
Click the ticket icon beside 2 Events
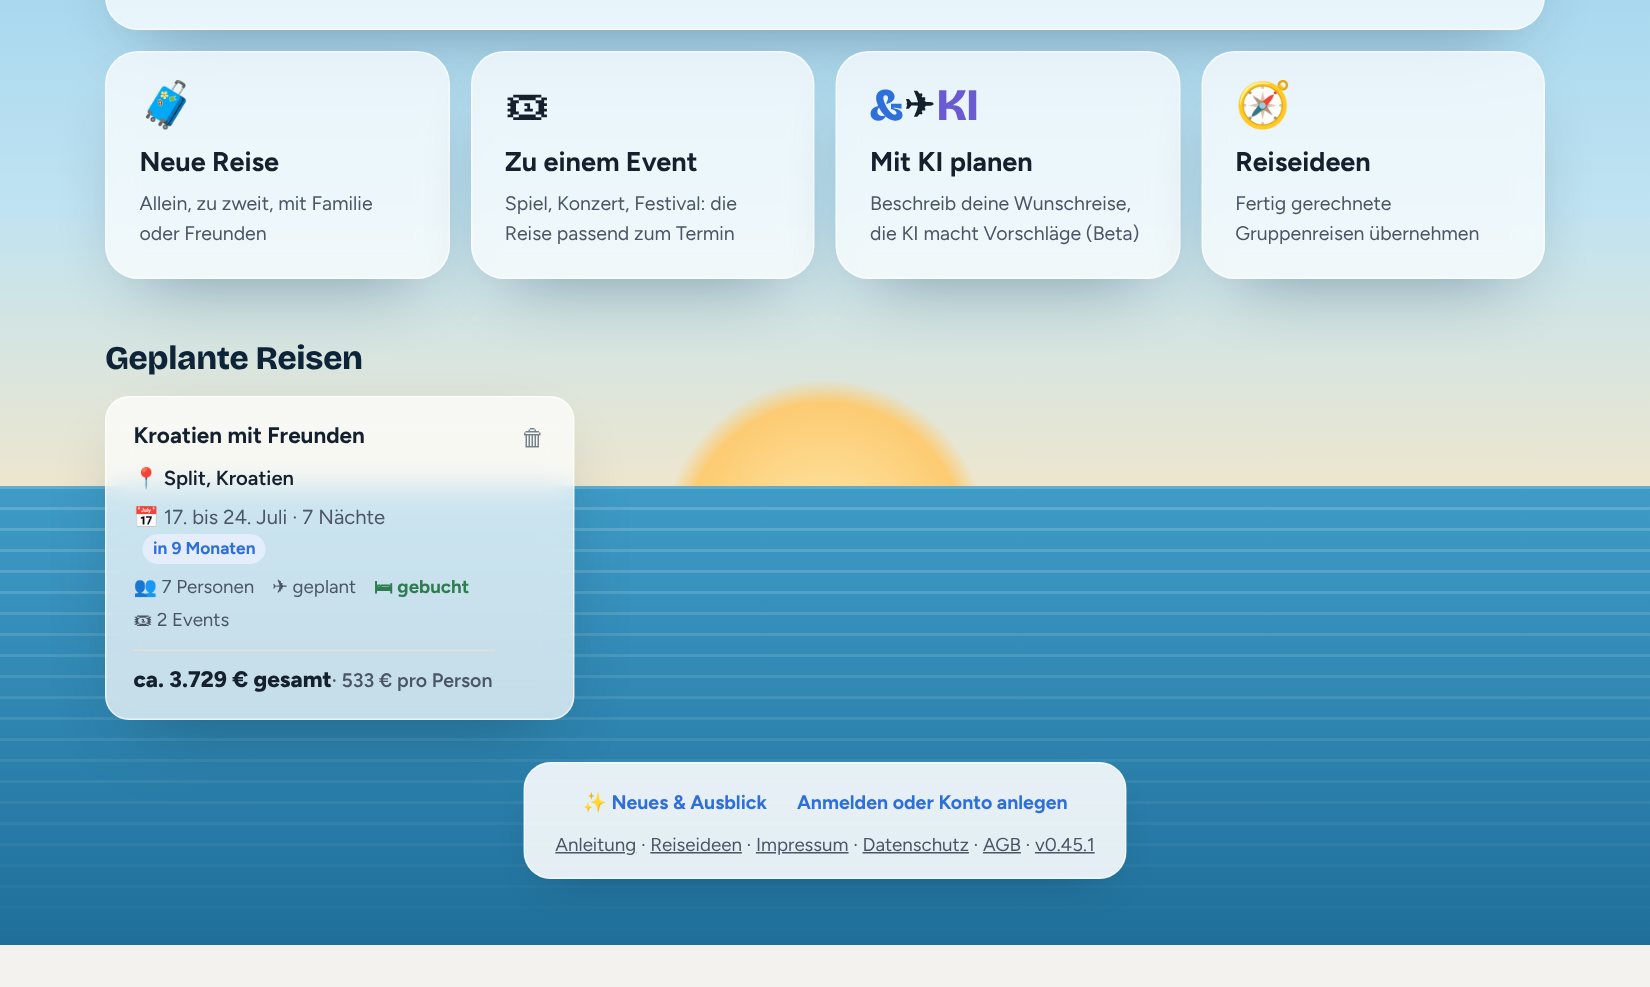point(143,621)
